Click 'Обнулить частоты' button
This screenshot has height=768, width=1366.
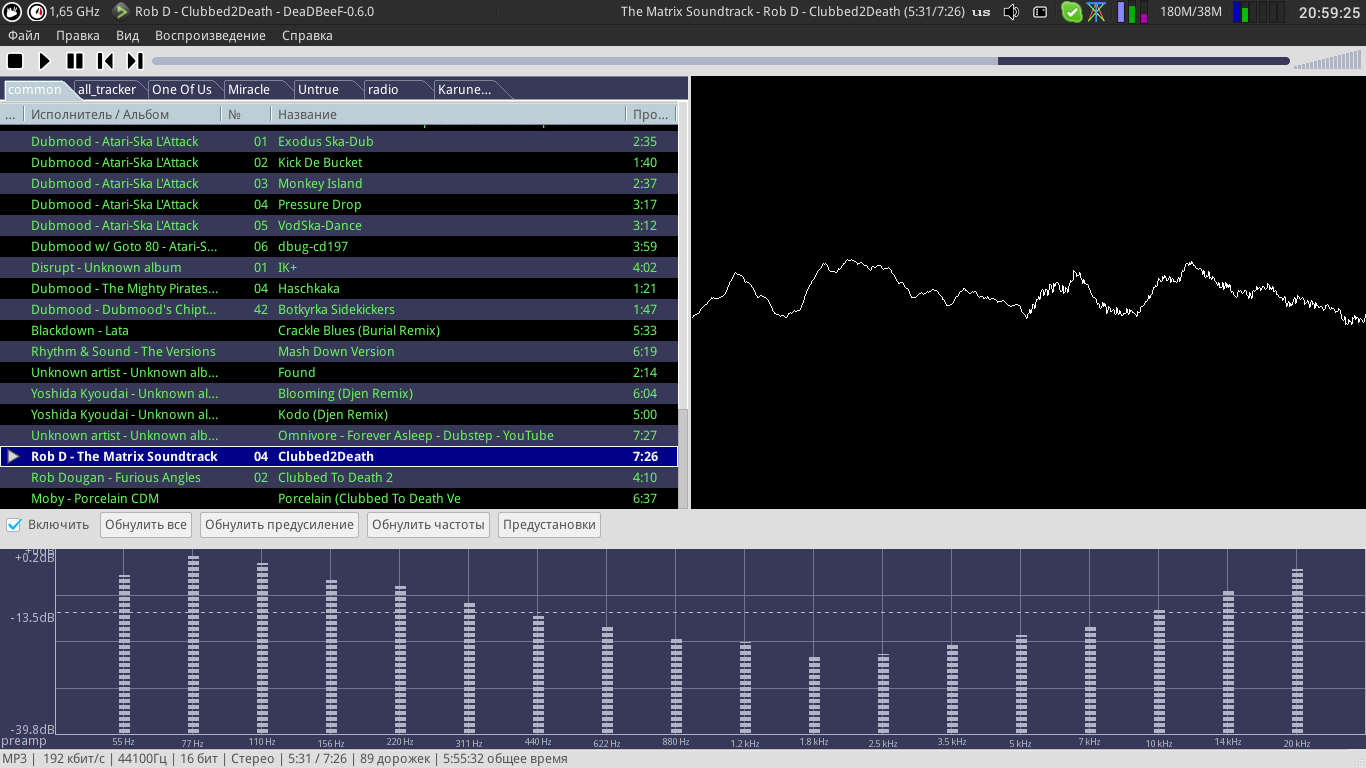pyautogui.click(x=428, y=525)
